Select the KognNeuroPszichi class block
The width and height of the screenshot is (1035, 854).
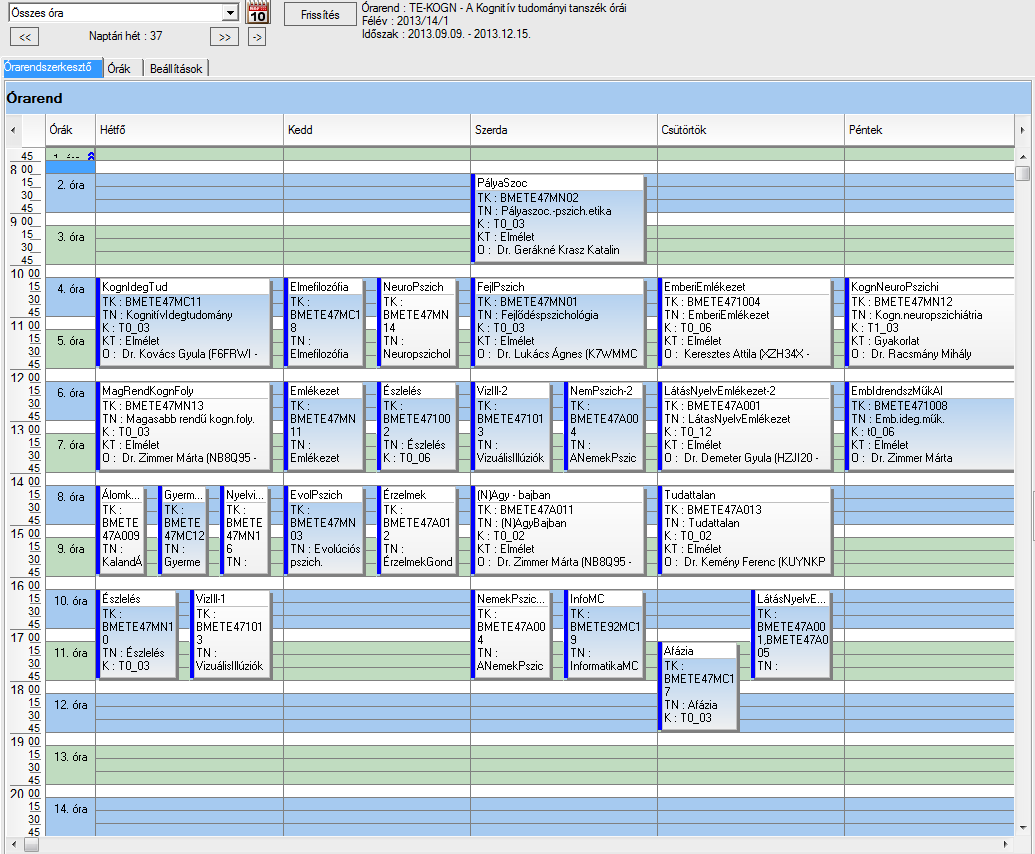coord(929,322)
